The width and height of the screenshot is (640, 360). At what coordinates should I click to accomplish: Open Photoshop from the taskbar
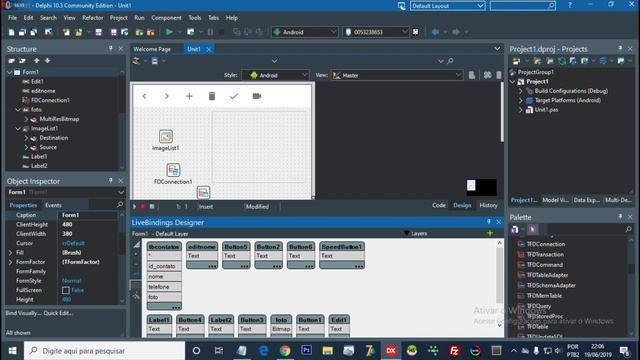point(307,351)
